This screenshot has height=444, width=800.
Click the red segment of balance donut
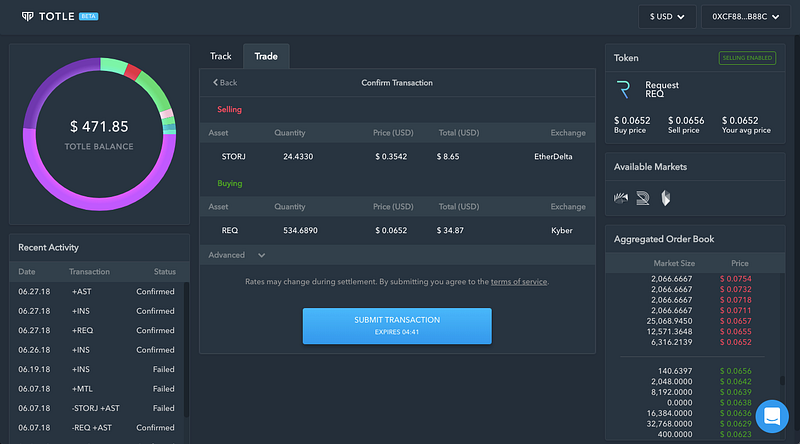pos(133,72)
